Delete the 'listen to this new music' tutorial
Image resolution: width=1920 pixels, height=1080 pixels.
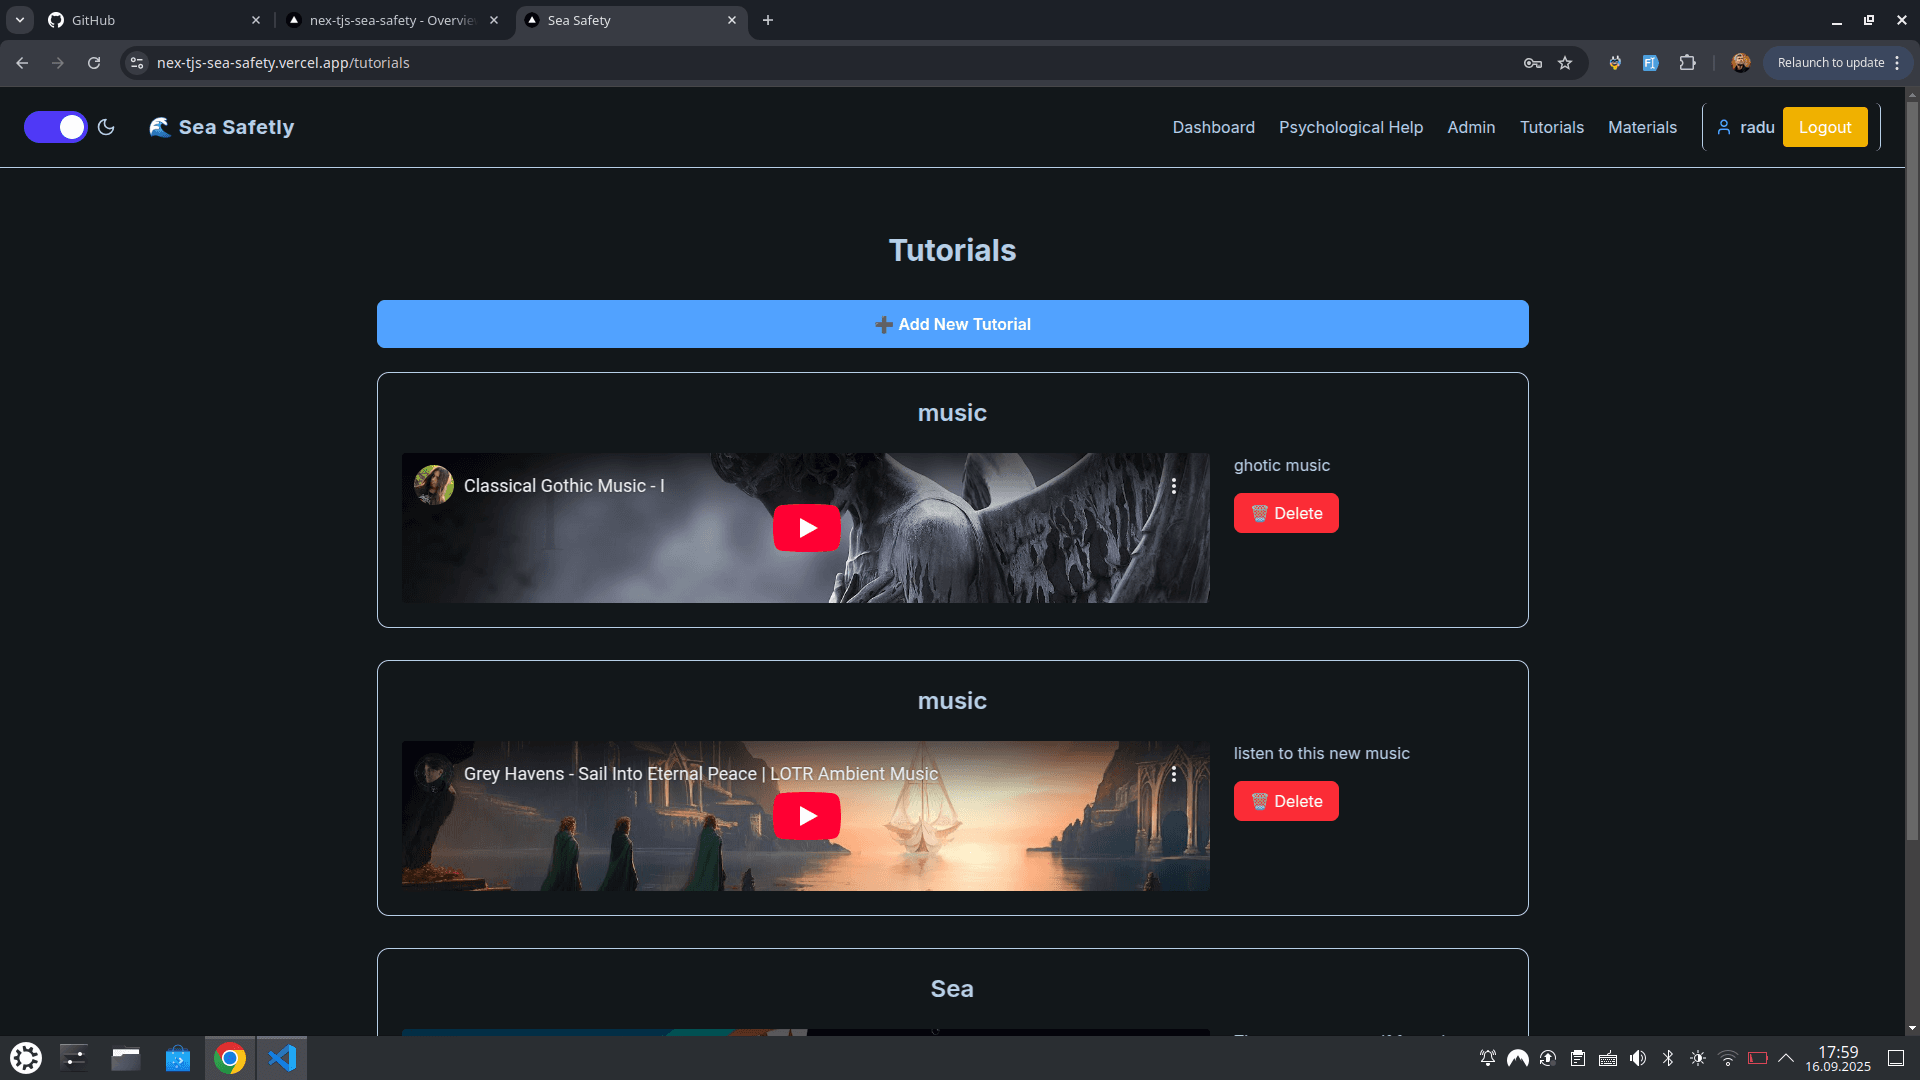(x=1286, y=801)
